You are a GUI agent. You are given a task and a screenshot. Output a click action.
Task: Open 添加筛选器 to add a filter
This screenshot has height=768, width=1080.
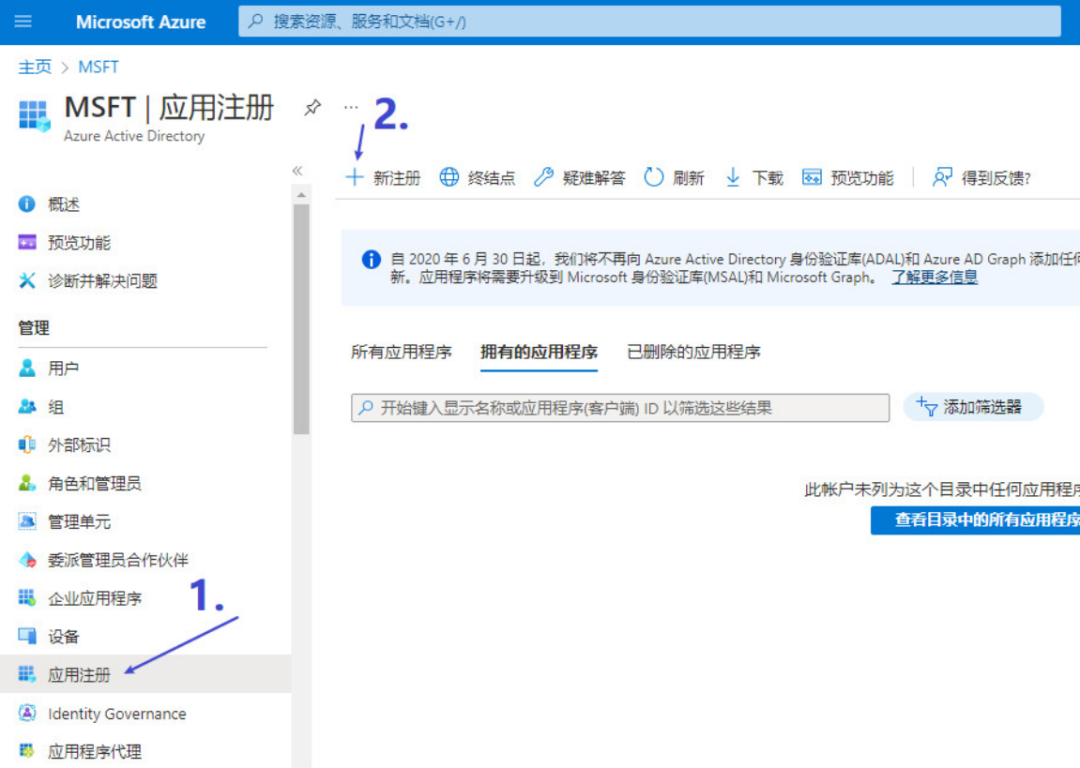point(972,407)
